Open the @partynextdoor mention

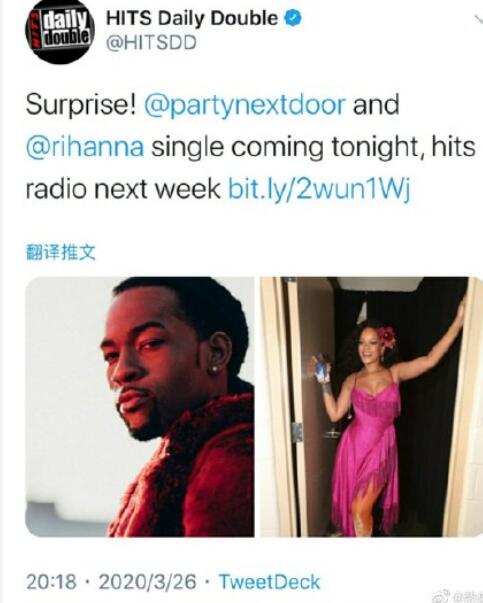click(x=245, y=105)
